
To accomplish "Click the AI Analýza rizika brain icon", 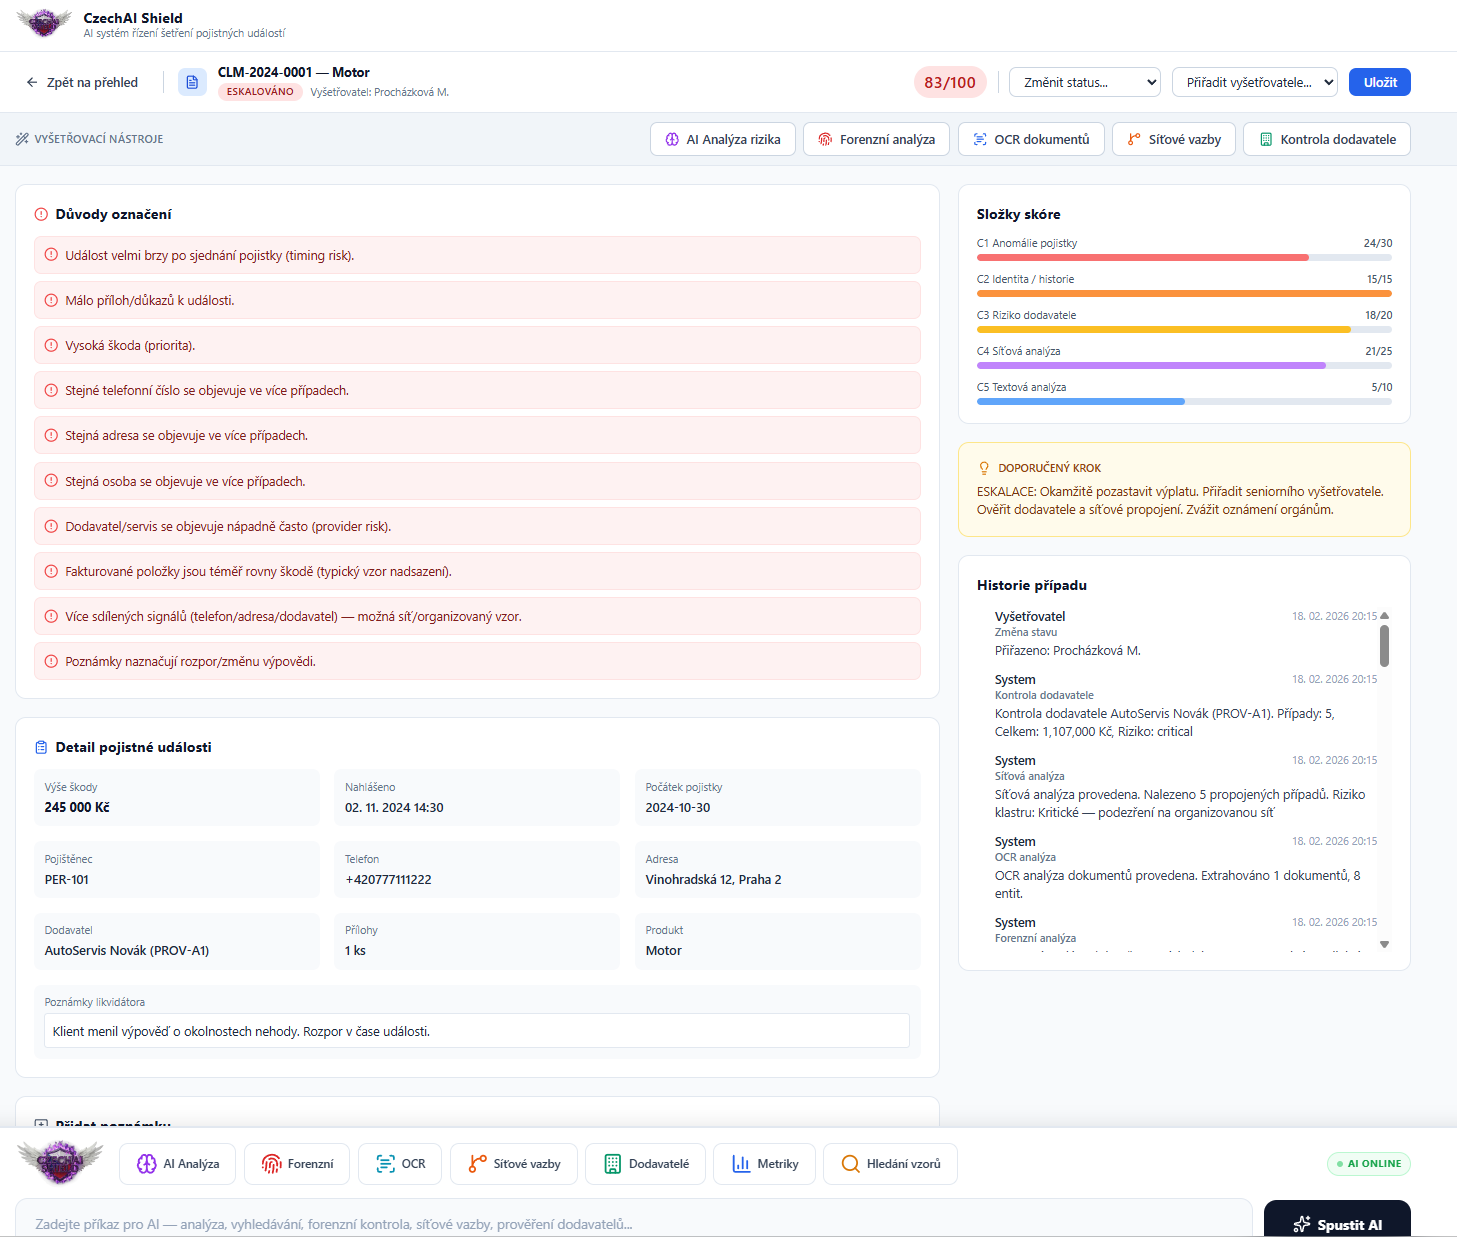I will pyautogui.click(x=672, y=139).
